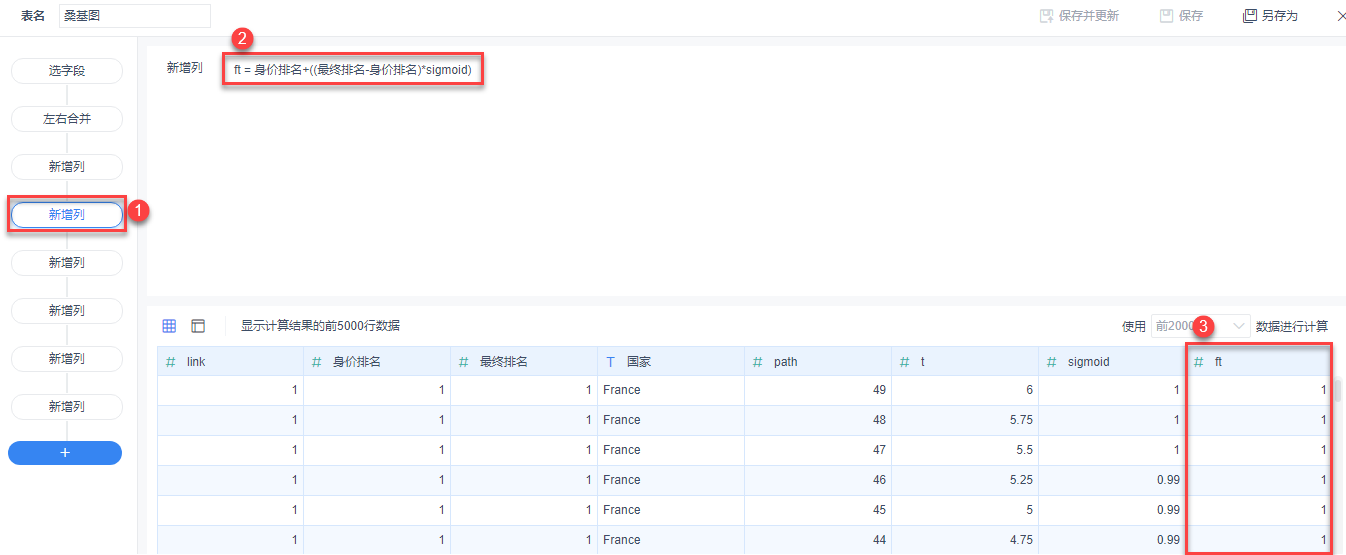
Task: Click the 数据进行计算 label
Action: 1292,326
